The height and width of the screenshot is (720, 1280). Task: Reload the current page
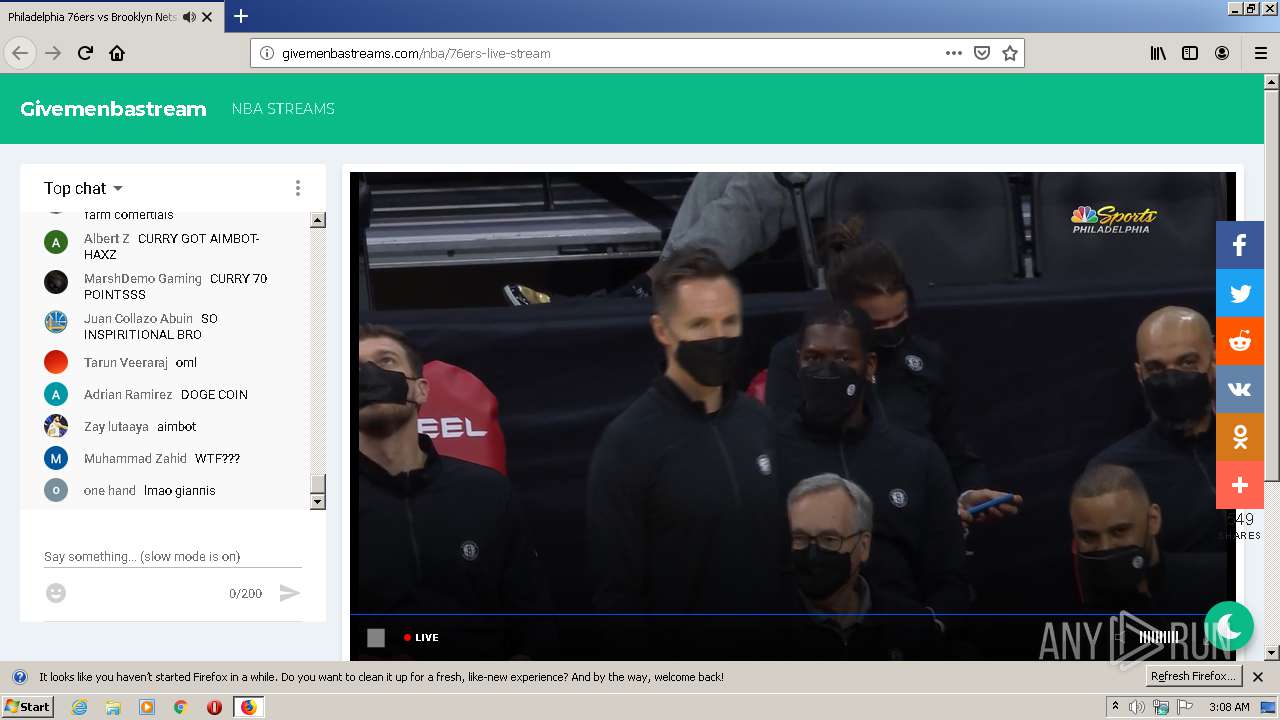point(85,53)
